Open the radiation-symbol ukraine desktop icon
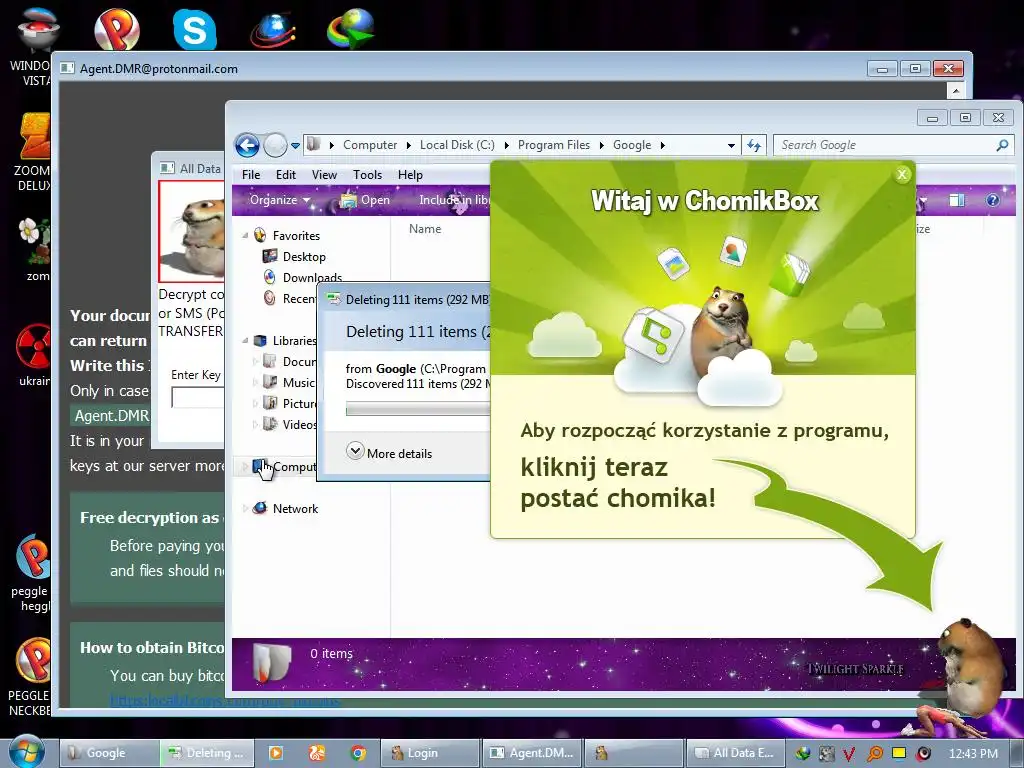Viewport: 1024px width, 768px height. (34, 353)
